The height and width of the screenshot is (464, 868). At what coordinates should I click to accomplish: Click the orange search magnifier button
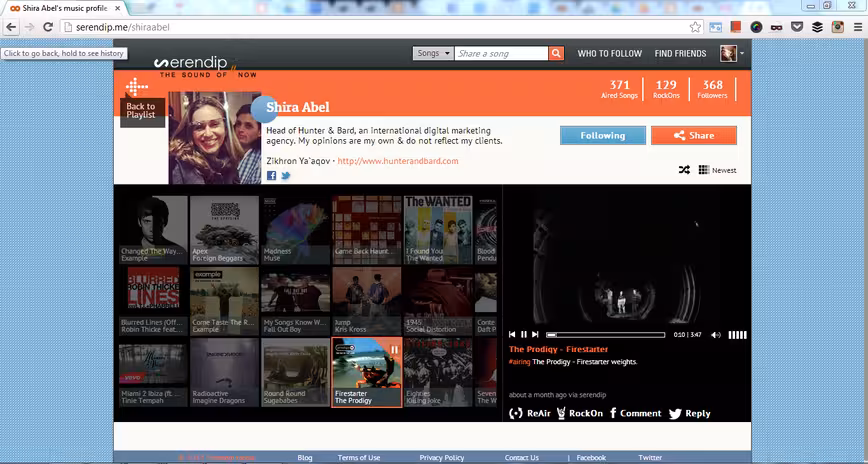(x=556, y=53)
